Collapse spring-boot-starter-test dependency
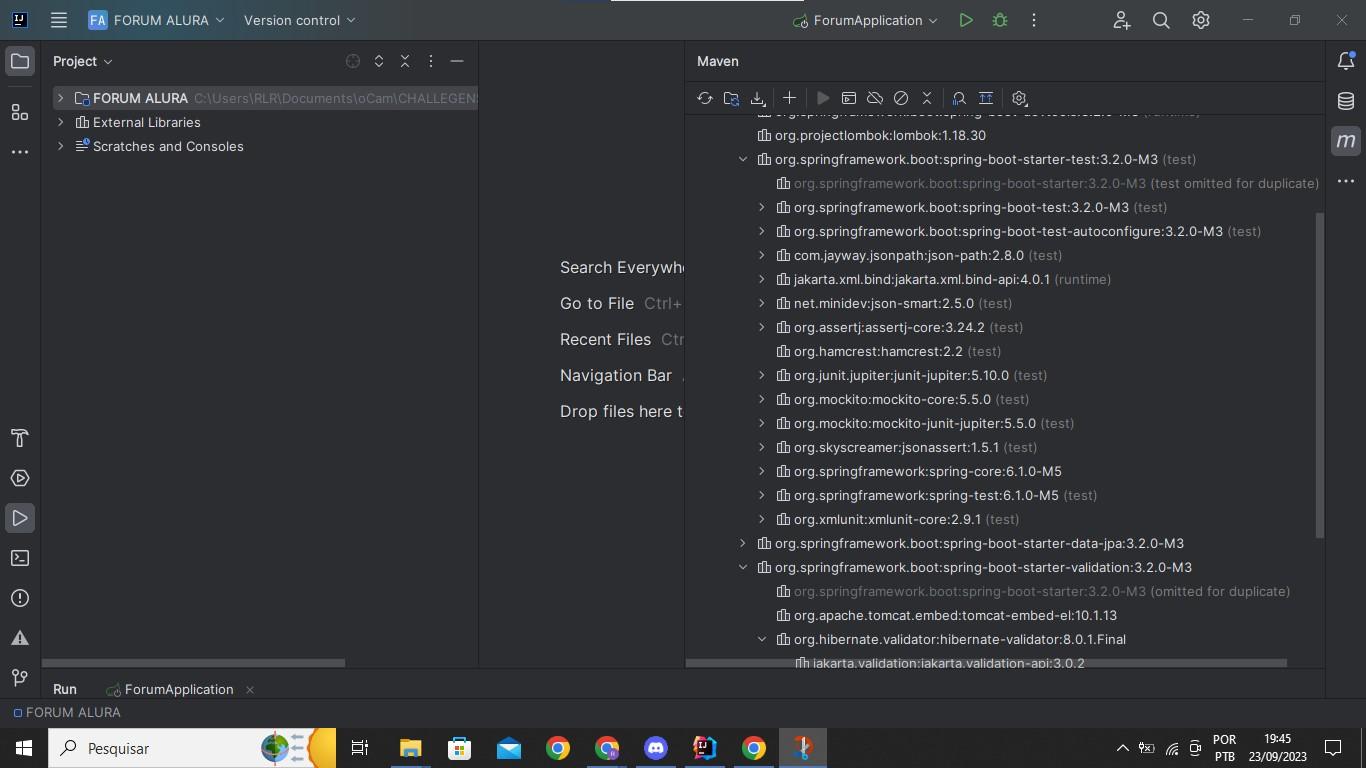1366x768 pixels. (x=743, y=159)
